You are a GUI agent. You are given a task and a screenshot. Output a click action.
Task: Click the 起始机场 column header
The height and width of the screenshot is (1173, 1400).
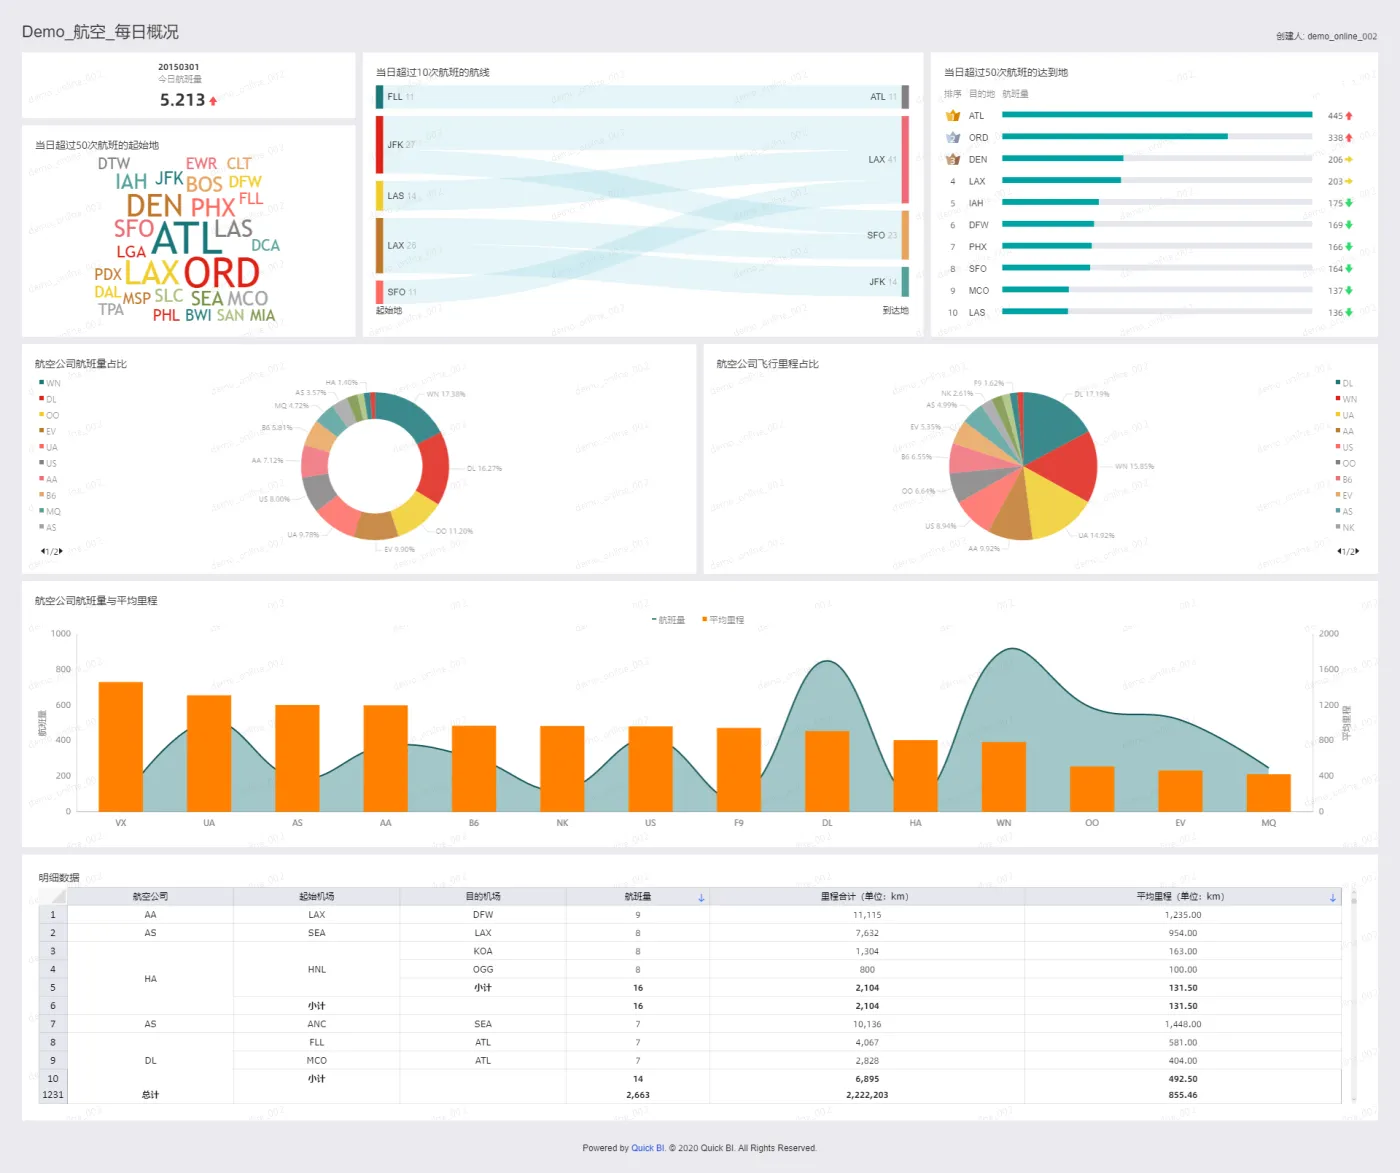tap(317, 897)
